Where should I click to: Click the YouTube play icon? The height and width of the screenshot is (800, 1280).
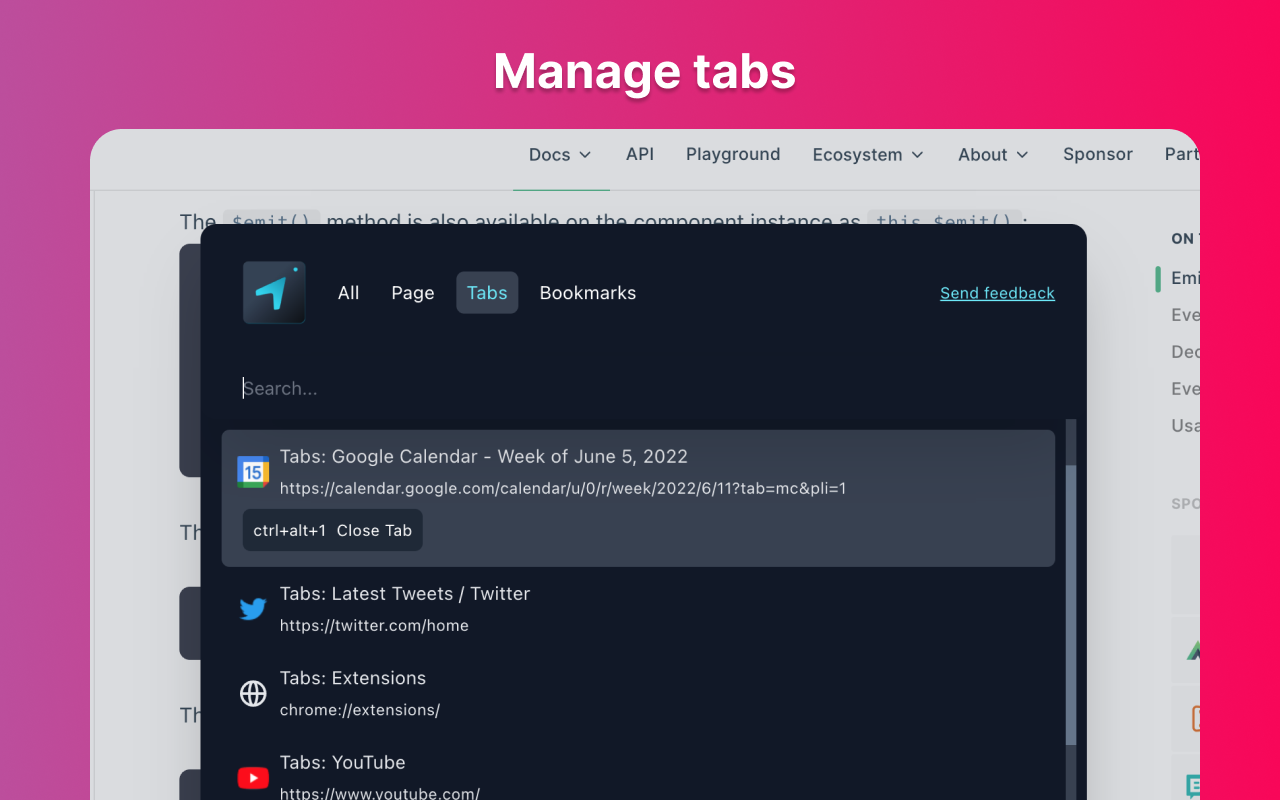pos(252,777)
